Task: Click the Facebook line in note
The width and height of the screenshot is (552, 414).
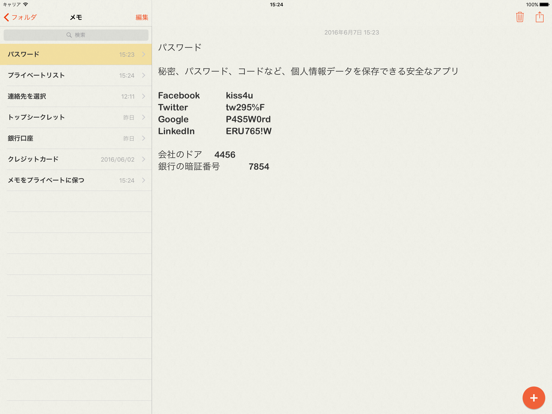Action: 205,95
